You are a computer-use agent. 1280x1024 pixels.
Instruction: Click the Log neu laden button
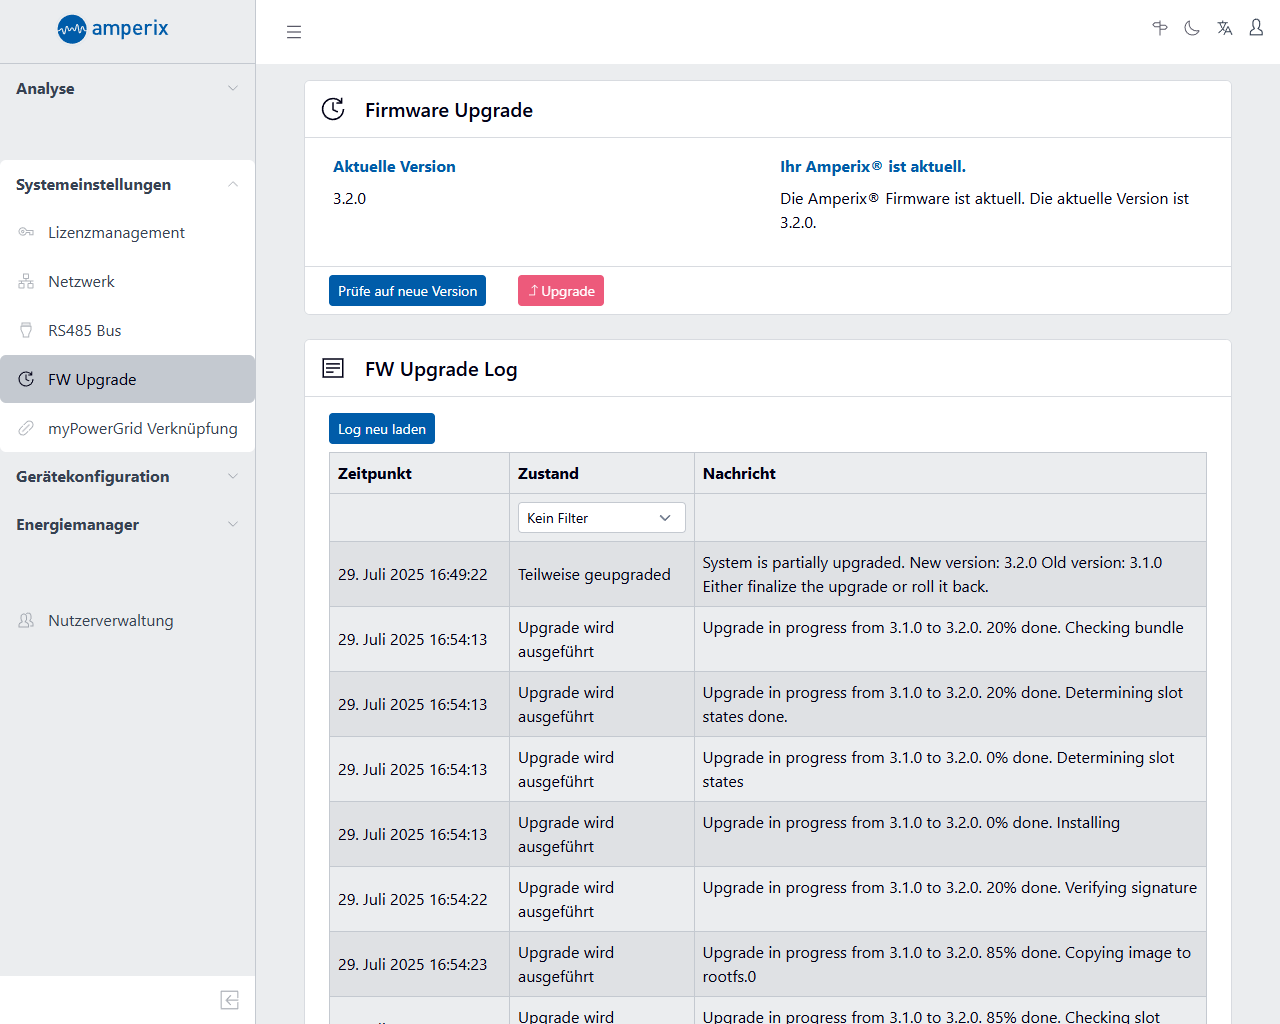point(382,429)
